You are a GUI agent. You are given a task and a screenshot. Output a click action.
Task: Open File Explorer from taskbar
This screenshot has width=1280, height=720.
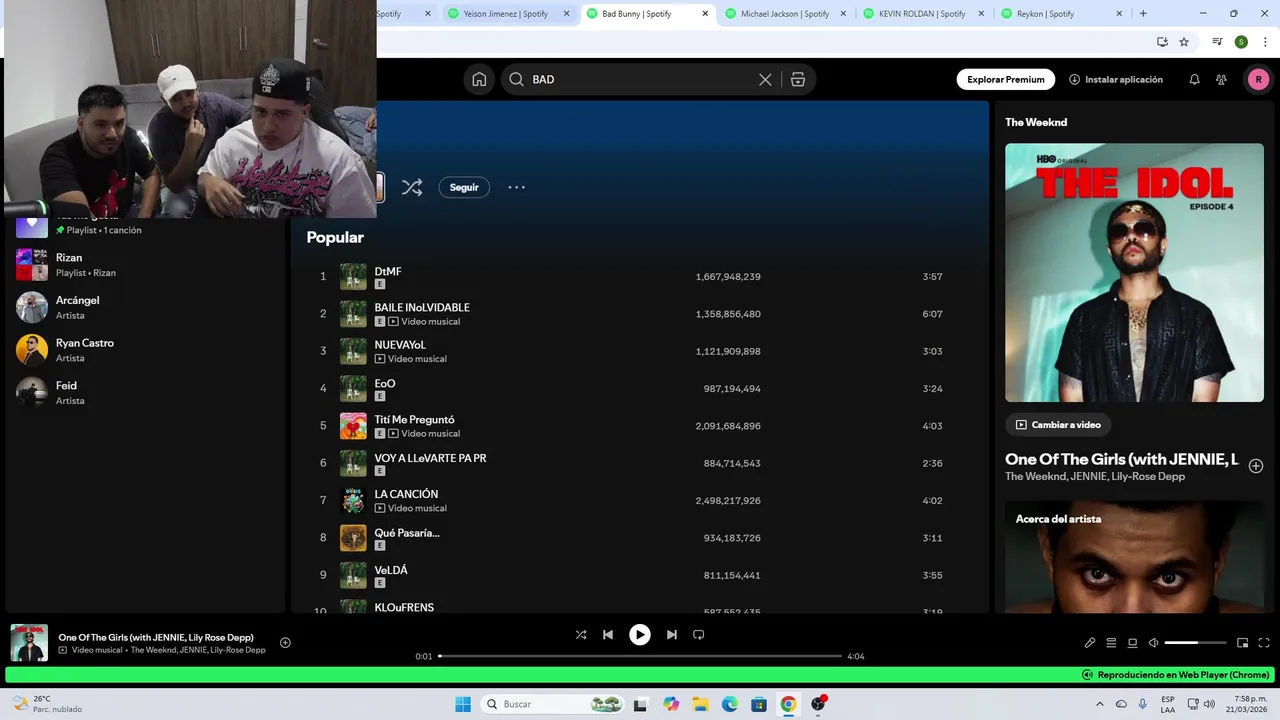coord(700,704)
